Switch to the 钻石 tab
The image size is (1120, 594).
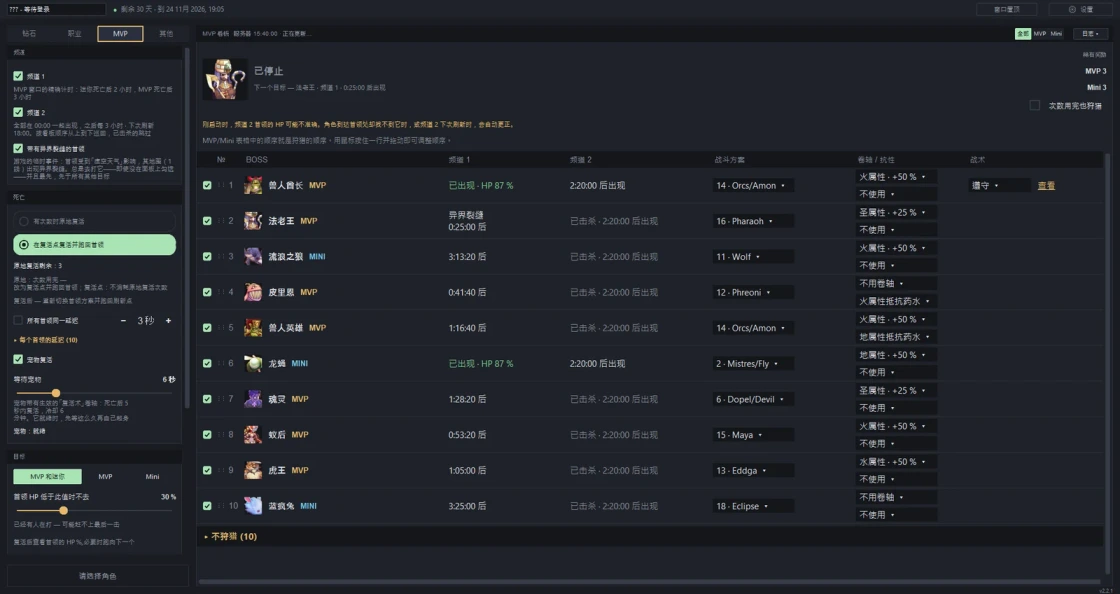click(29, 34)
